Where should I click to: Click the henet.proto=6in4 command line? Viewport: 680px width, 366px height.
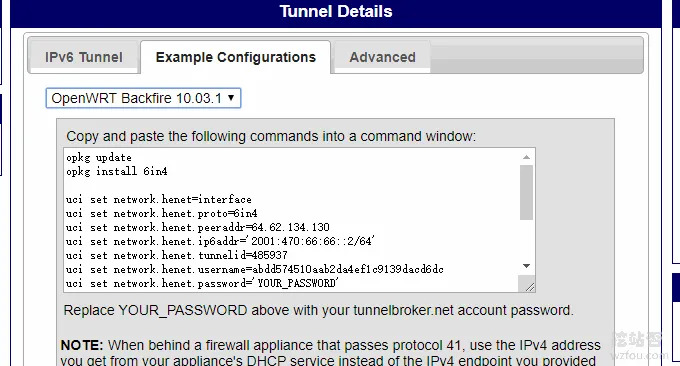coord(162,213)
